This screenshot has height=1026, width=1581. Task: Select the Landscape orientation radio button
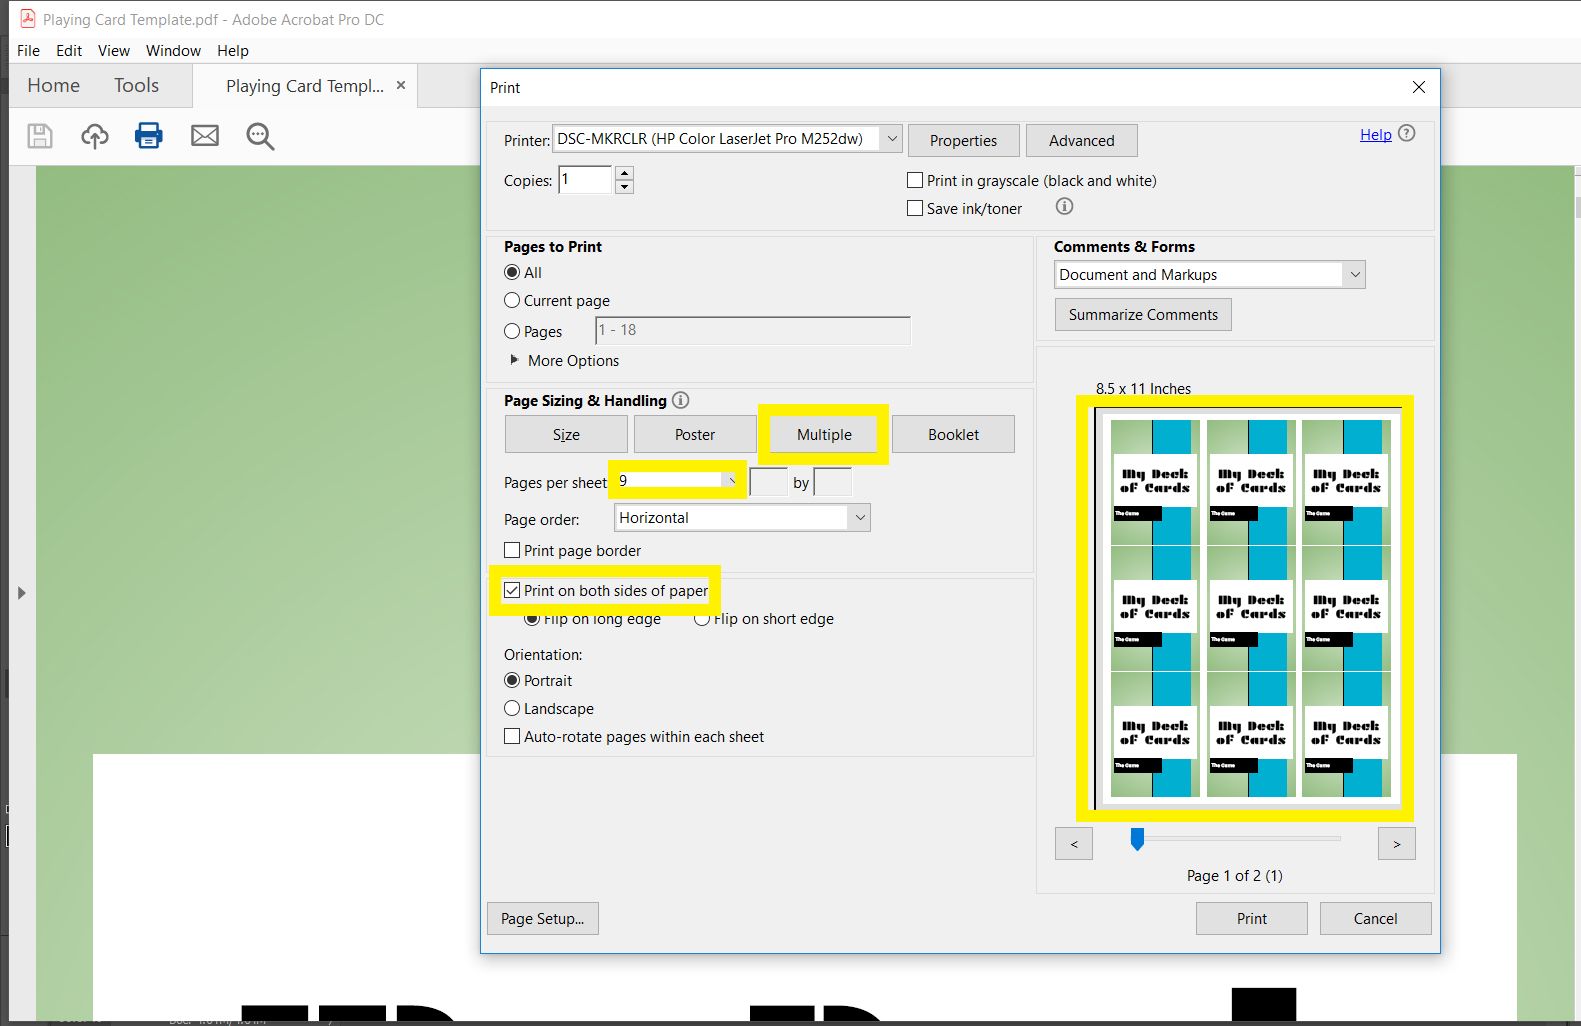tap(512, 709)
